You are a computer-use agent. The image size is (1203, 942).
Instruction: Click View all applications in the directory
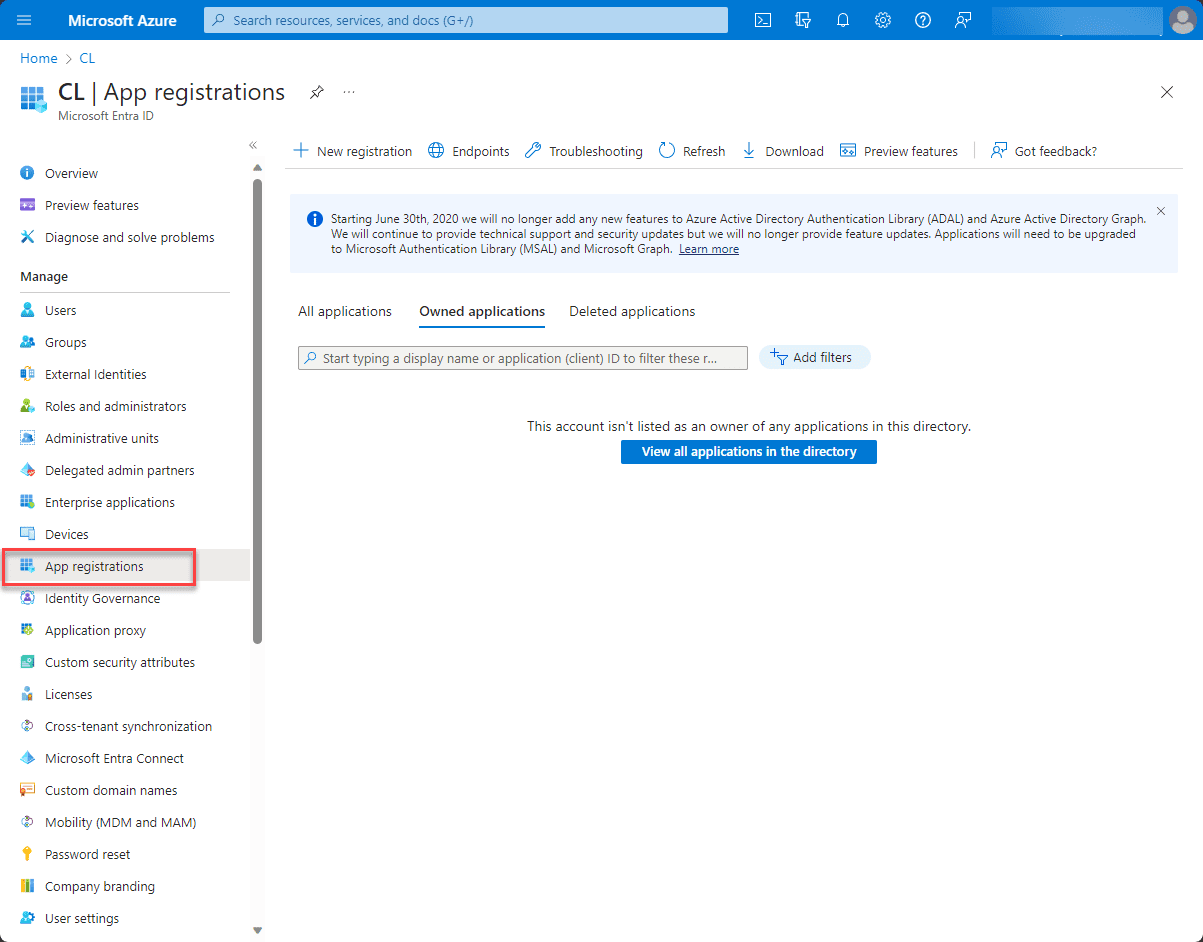pyautogui.click(x=749, y=452)
